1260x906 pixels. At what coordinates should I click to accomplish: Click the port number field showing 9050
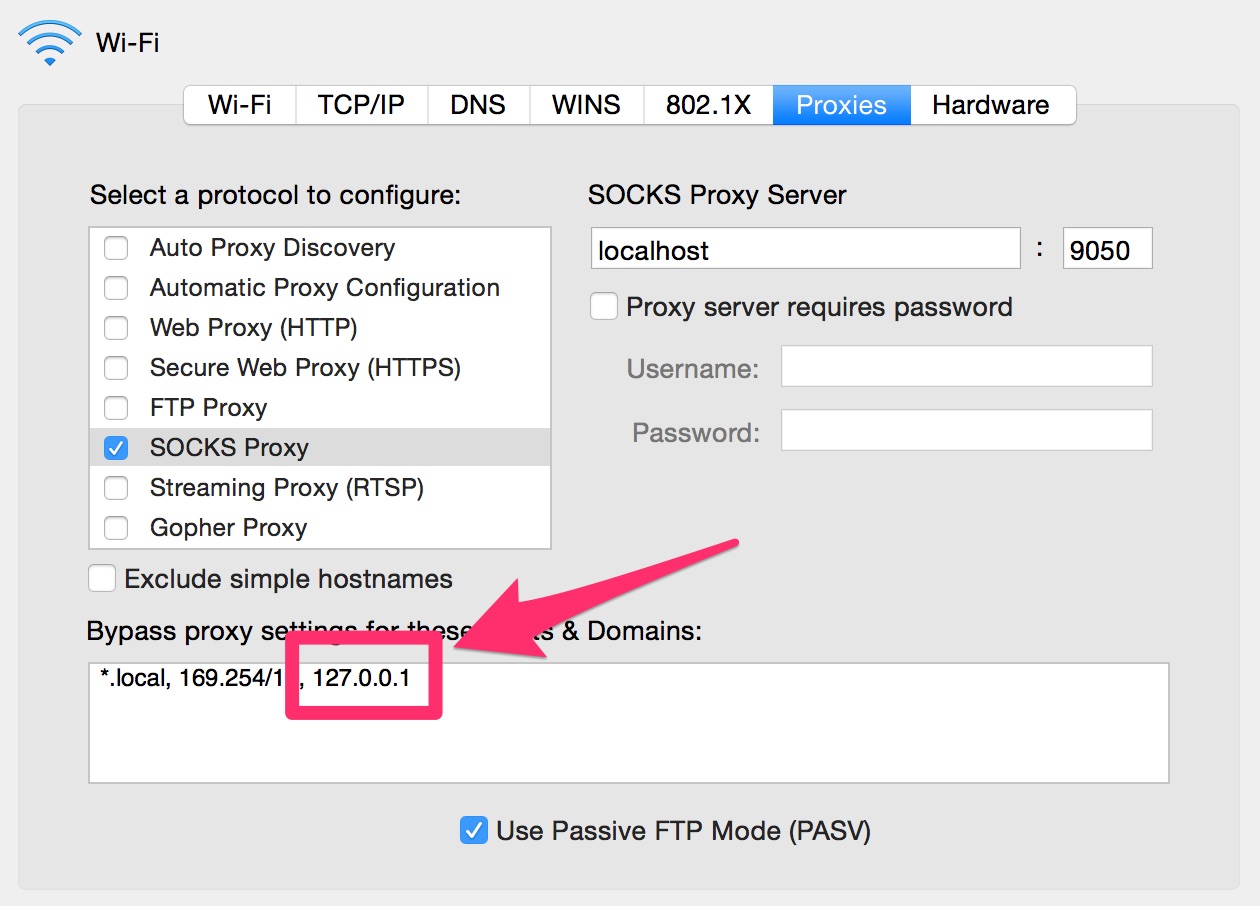pos(1106,250)
